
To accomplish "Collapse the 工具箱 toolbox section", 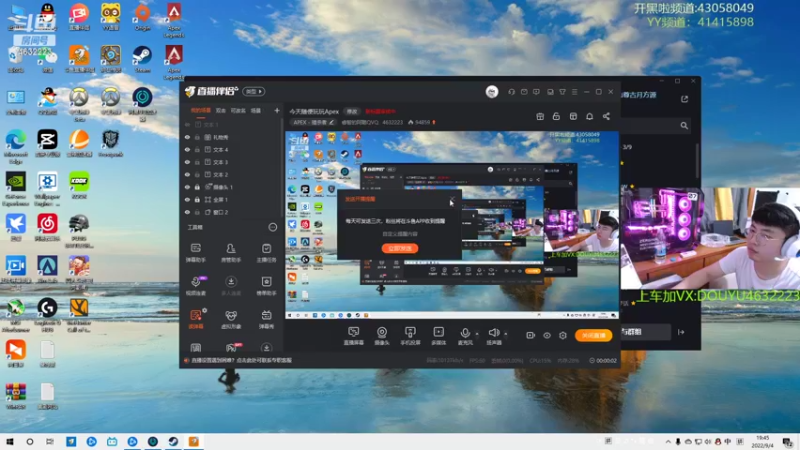I will tap(272, 227).
